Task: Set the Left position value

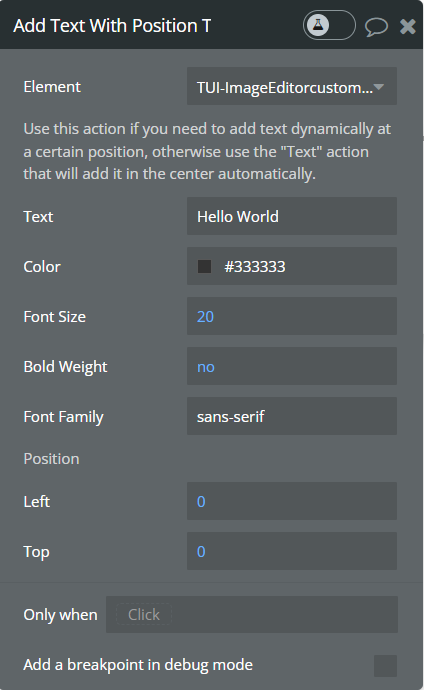Action: [292, 501]
